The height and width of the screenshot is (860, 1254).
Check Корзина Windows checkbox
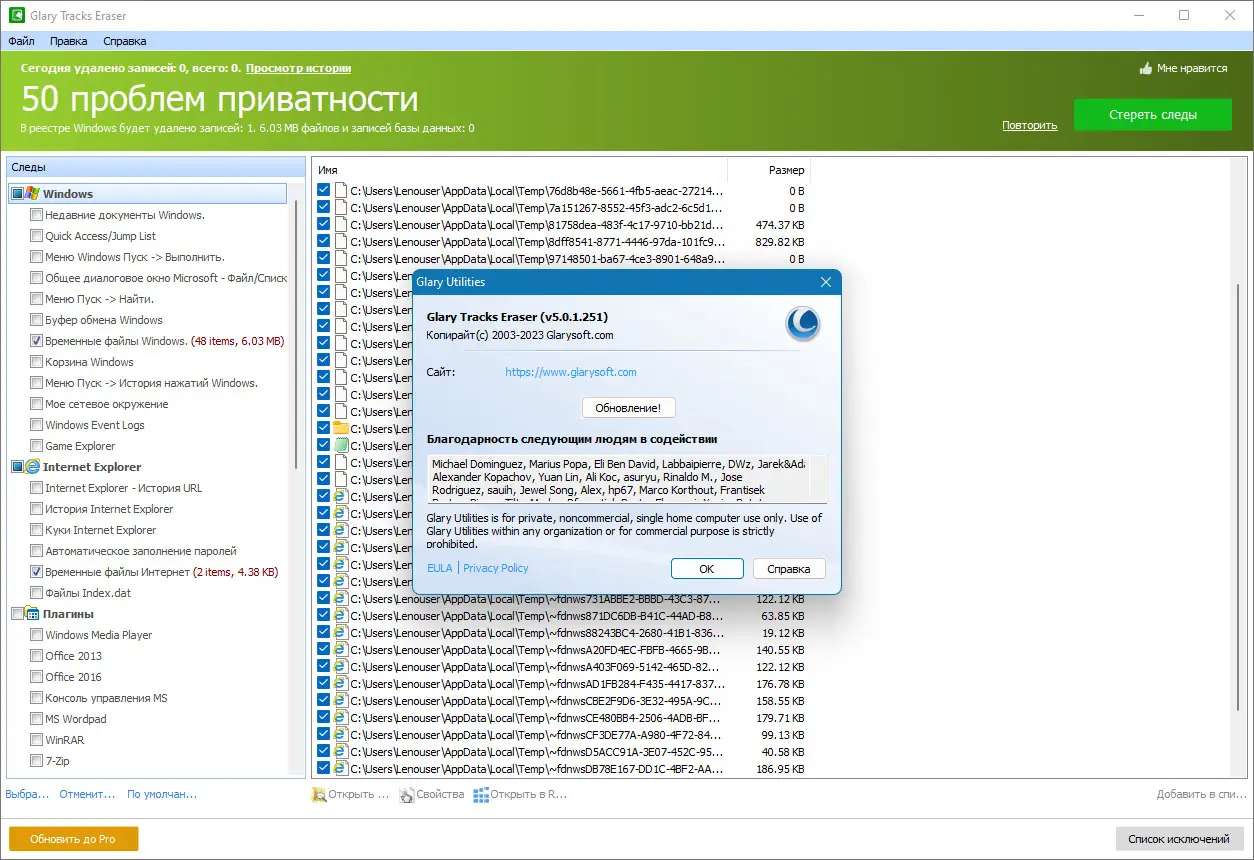pyautogui.click(x=36, y=362)
